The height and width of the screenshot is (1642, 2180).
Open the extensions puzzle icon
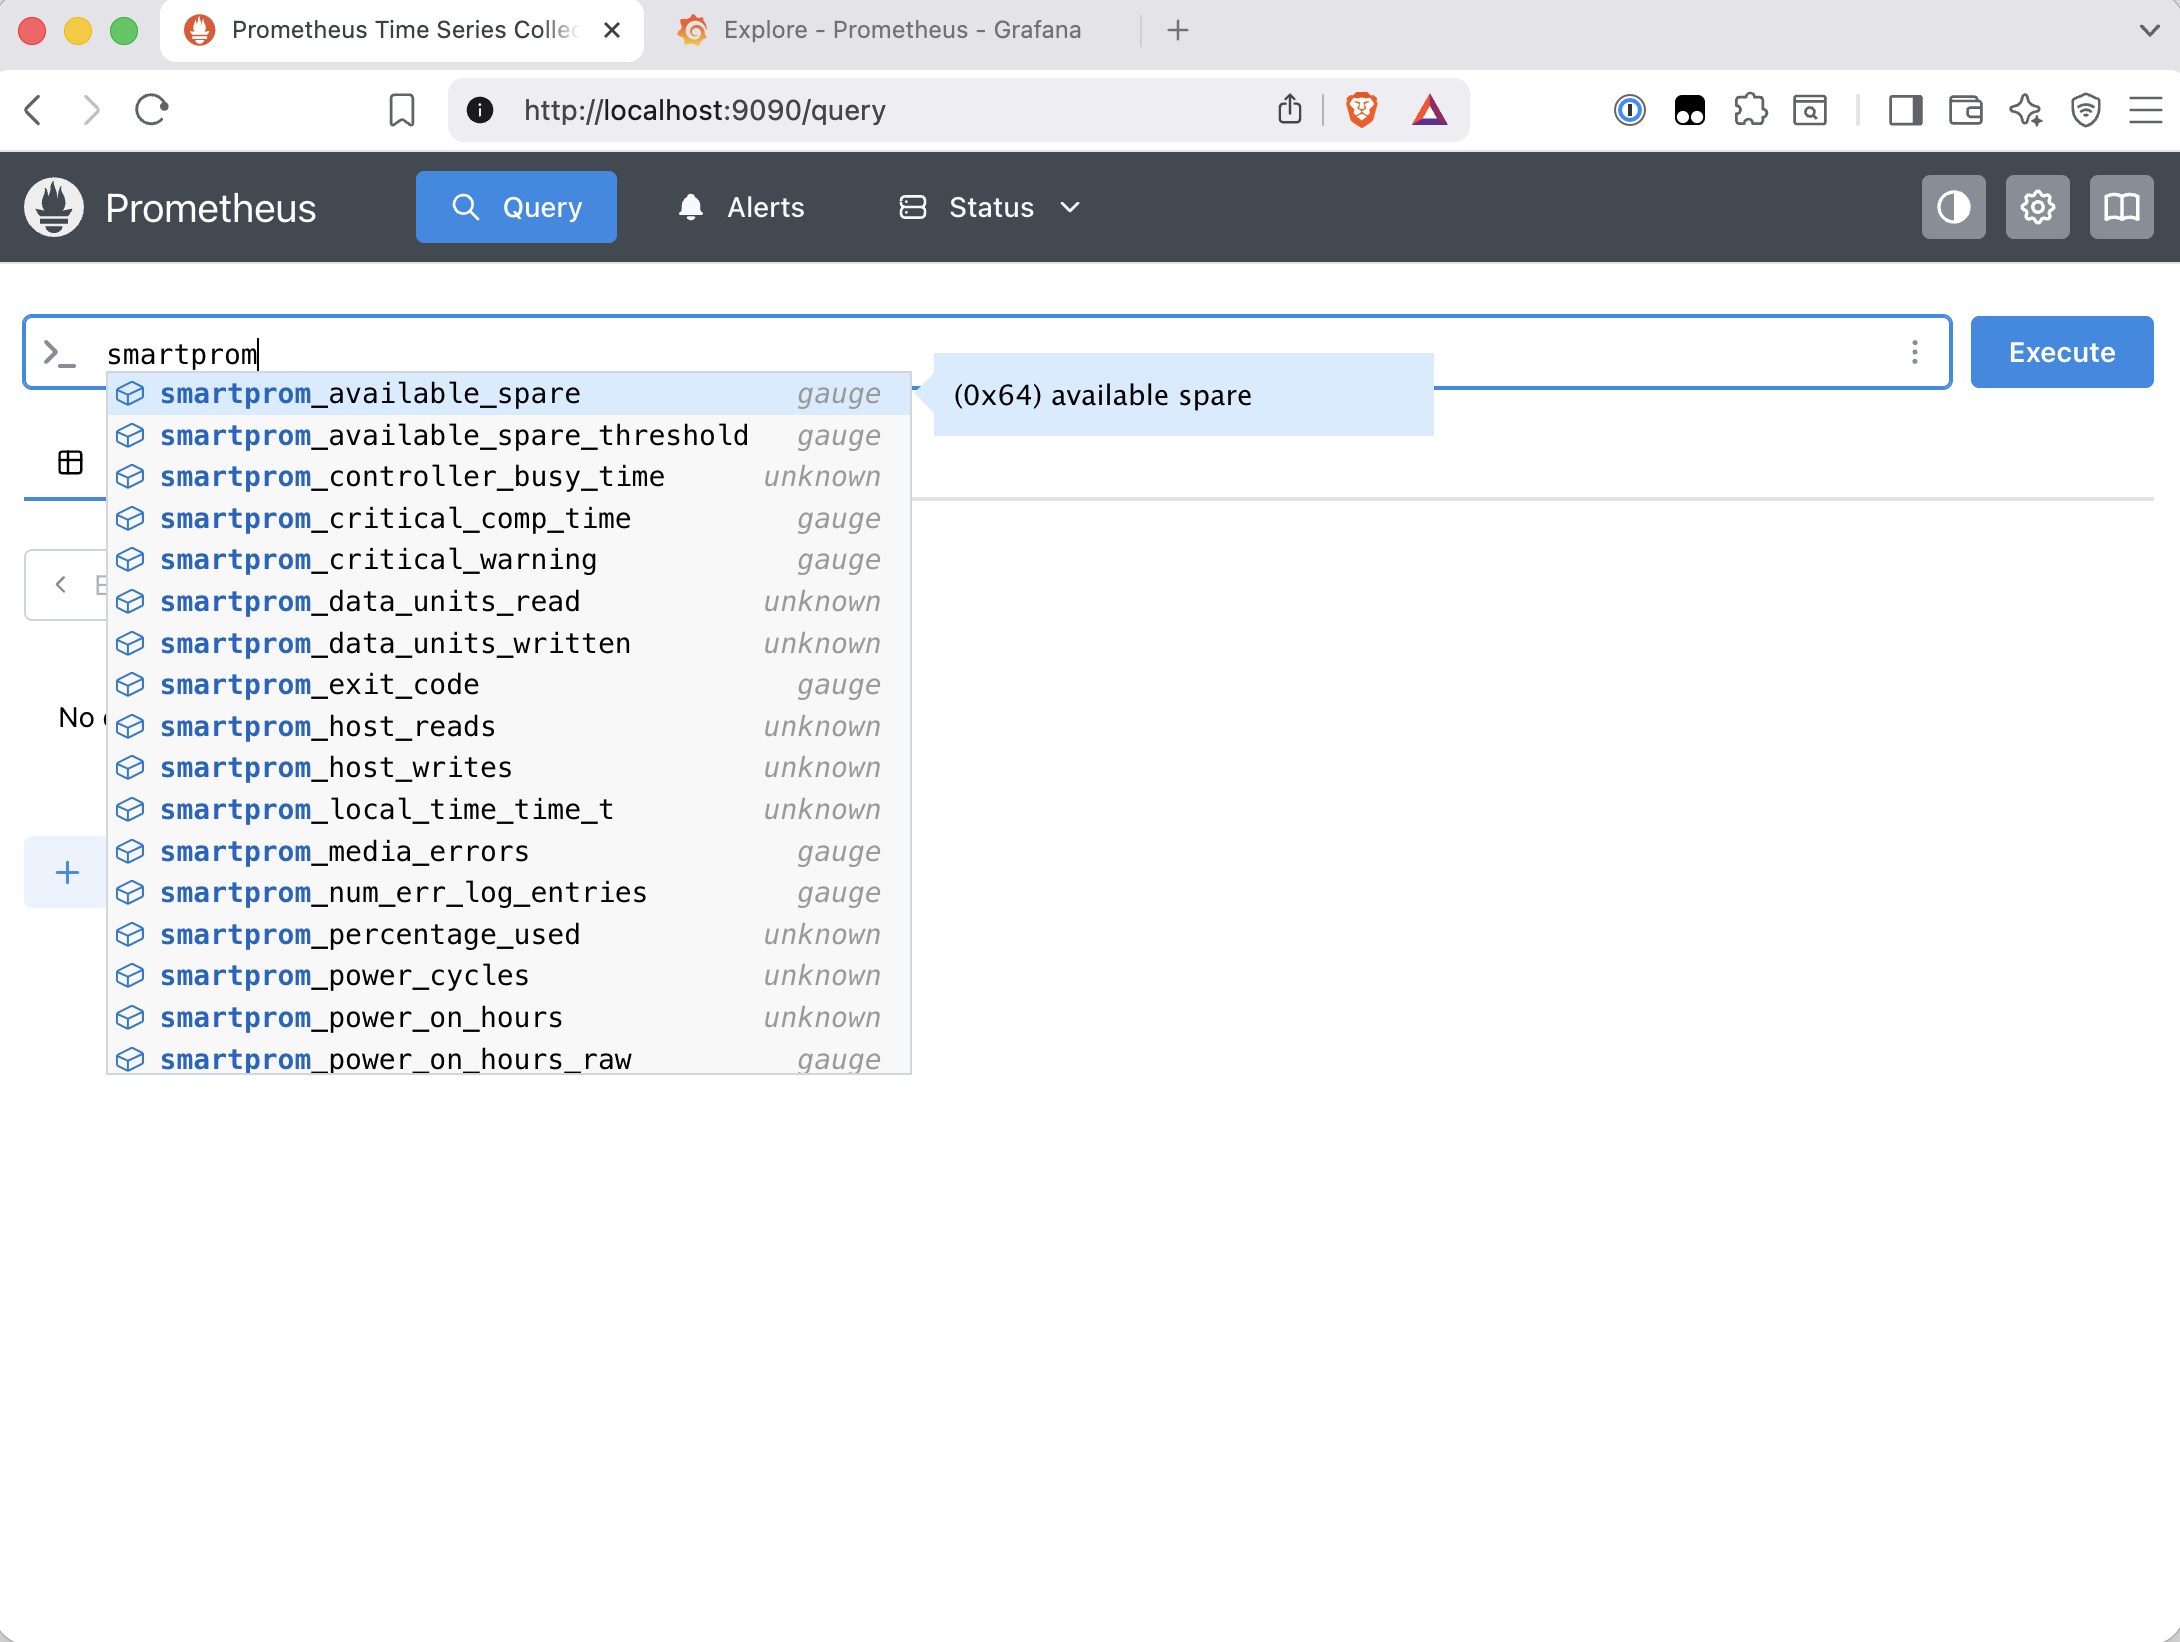pos(1750,109)
